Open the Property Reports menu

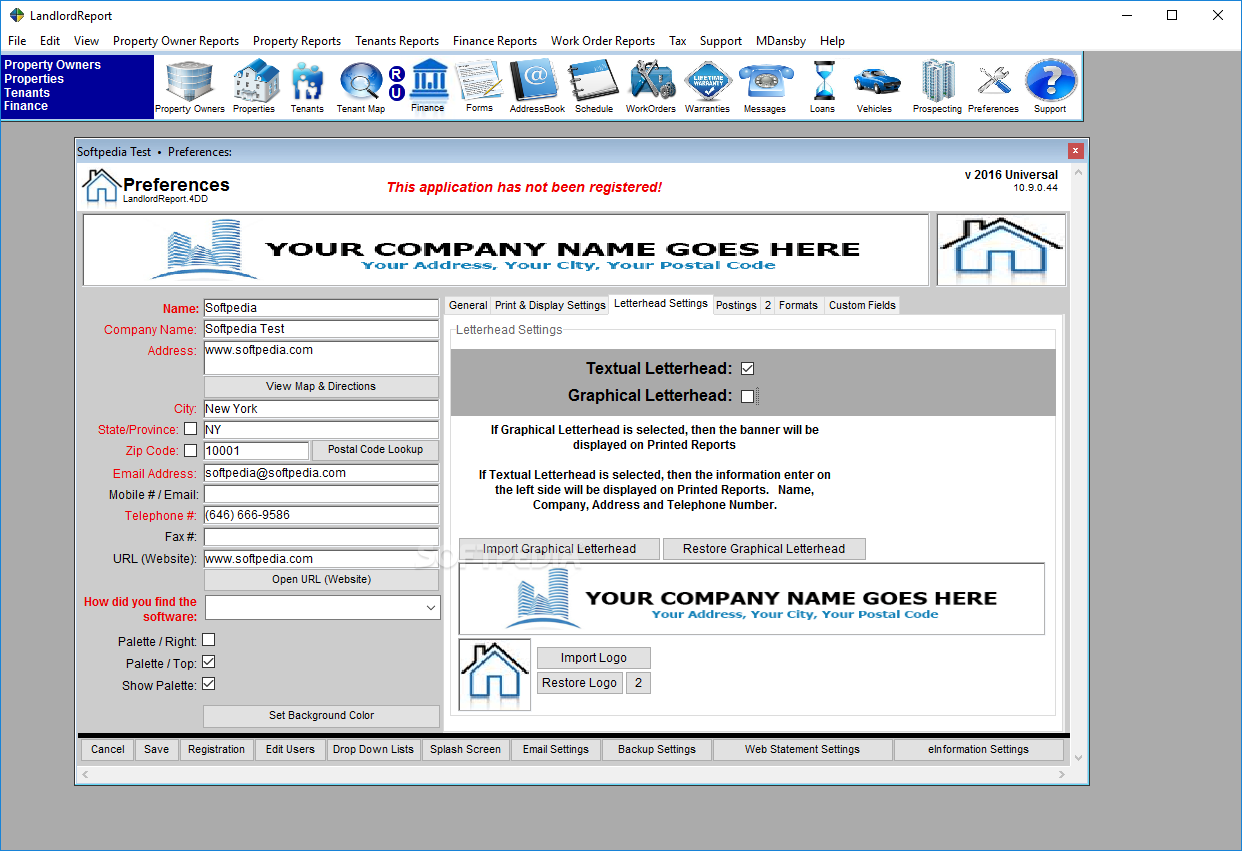click(297, 41)
